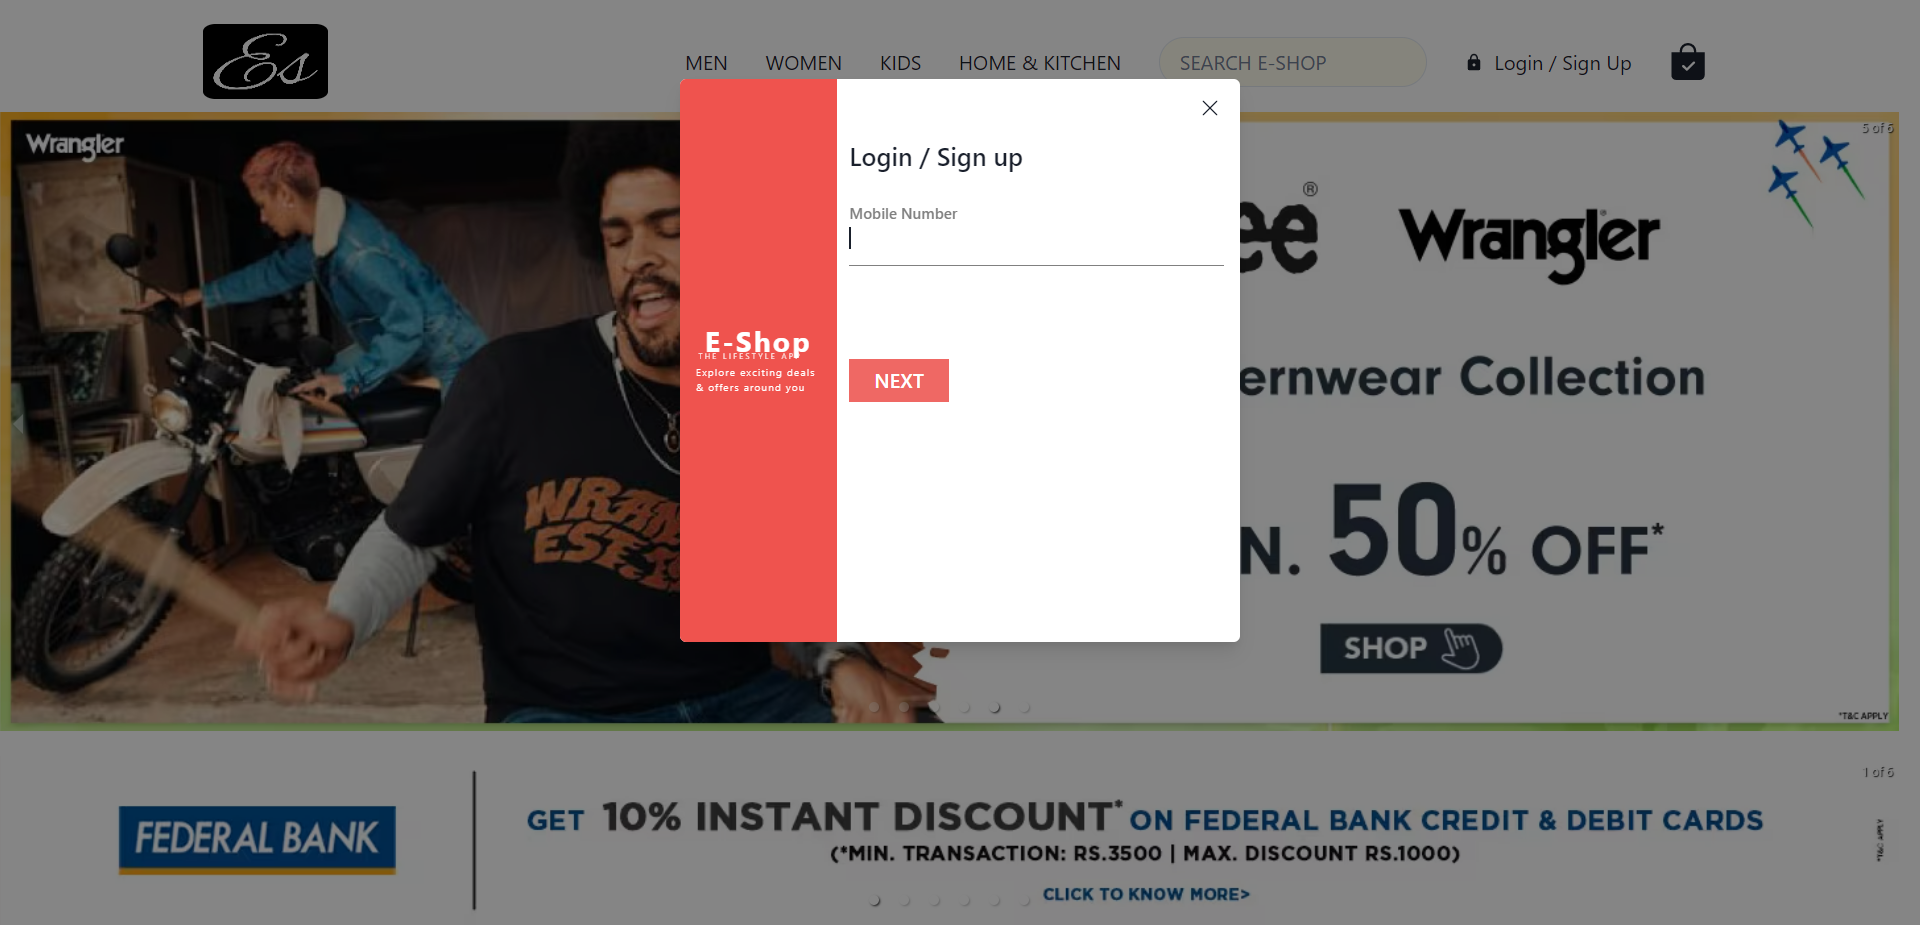Open the HOME & KITCHEN menu
Screen dimensions: 1920x925
click(x=1039, y=63)
